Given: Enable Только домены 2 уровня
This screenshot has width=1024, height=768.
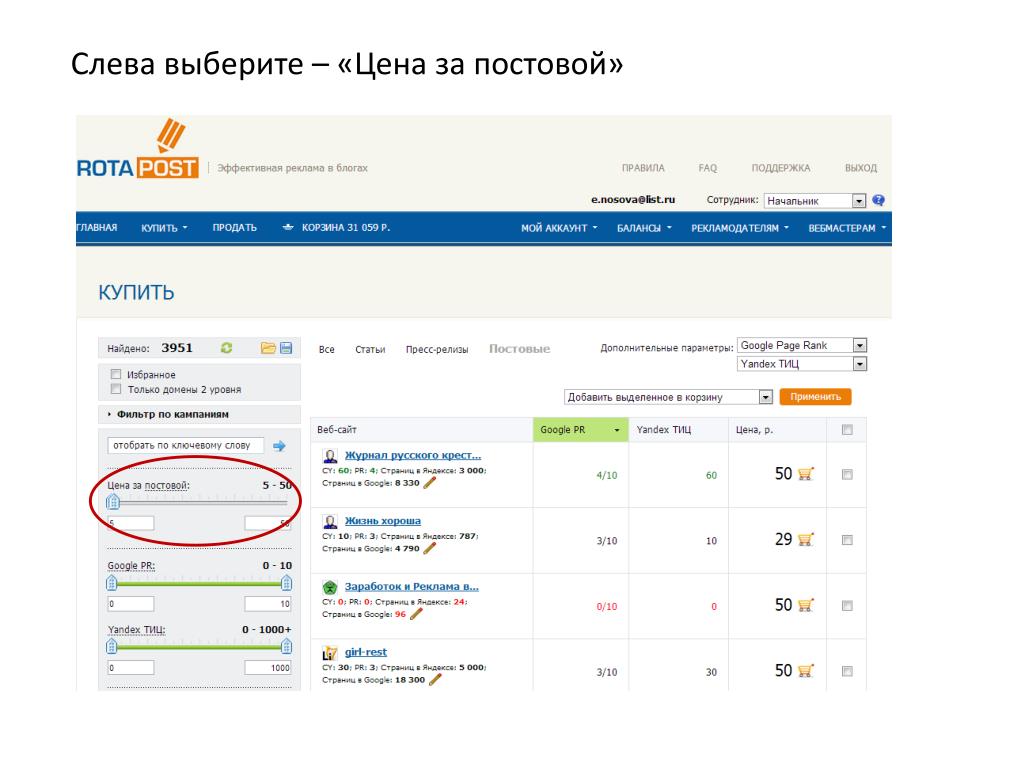Looking at the screenshot, I should (116, 389).
